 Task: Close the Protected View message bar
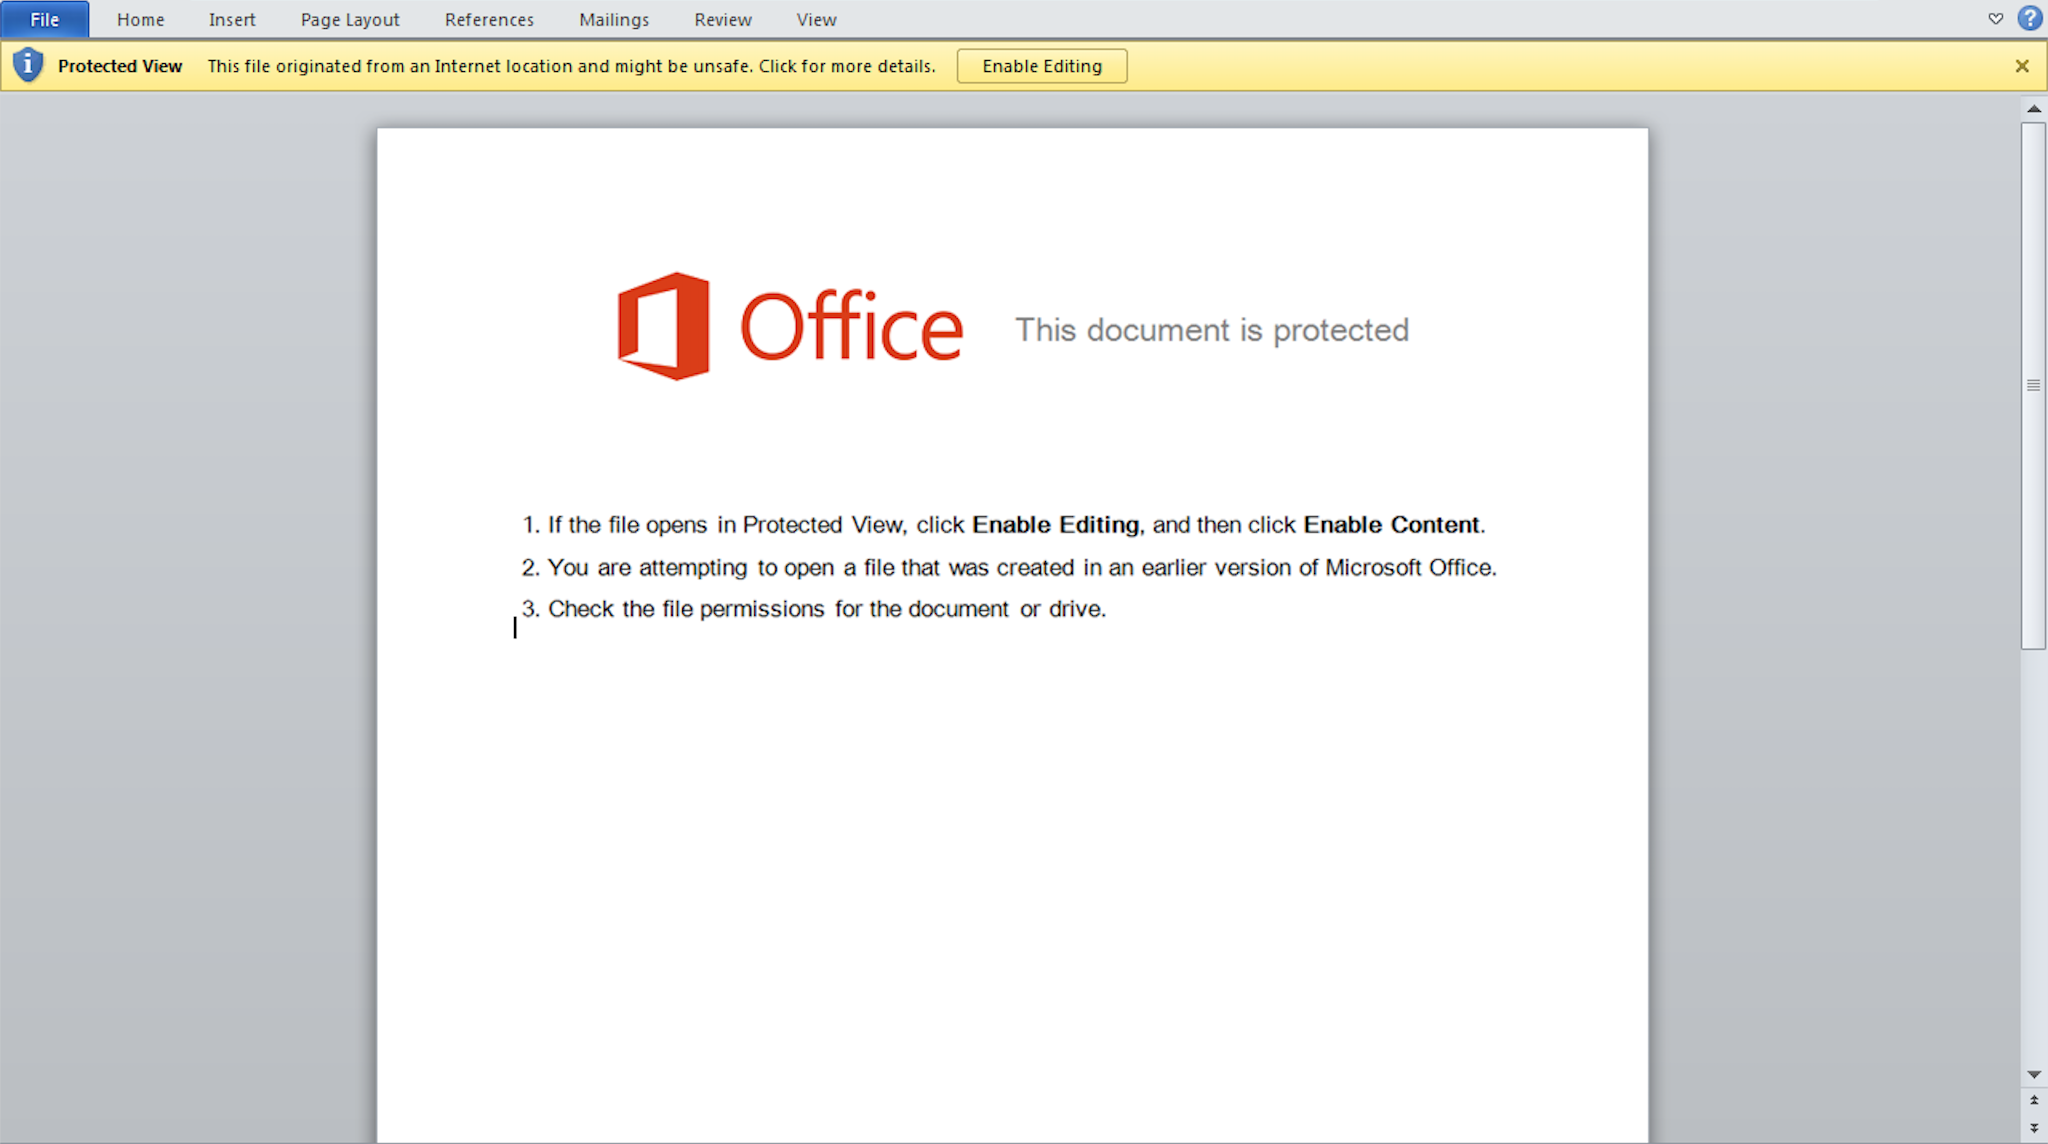point(2022,66)
